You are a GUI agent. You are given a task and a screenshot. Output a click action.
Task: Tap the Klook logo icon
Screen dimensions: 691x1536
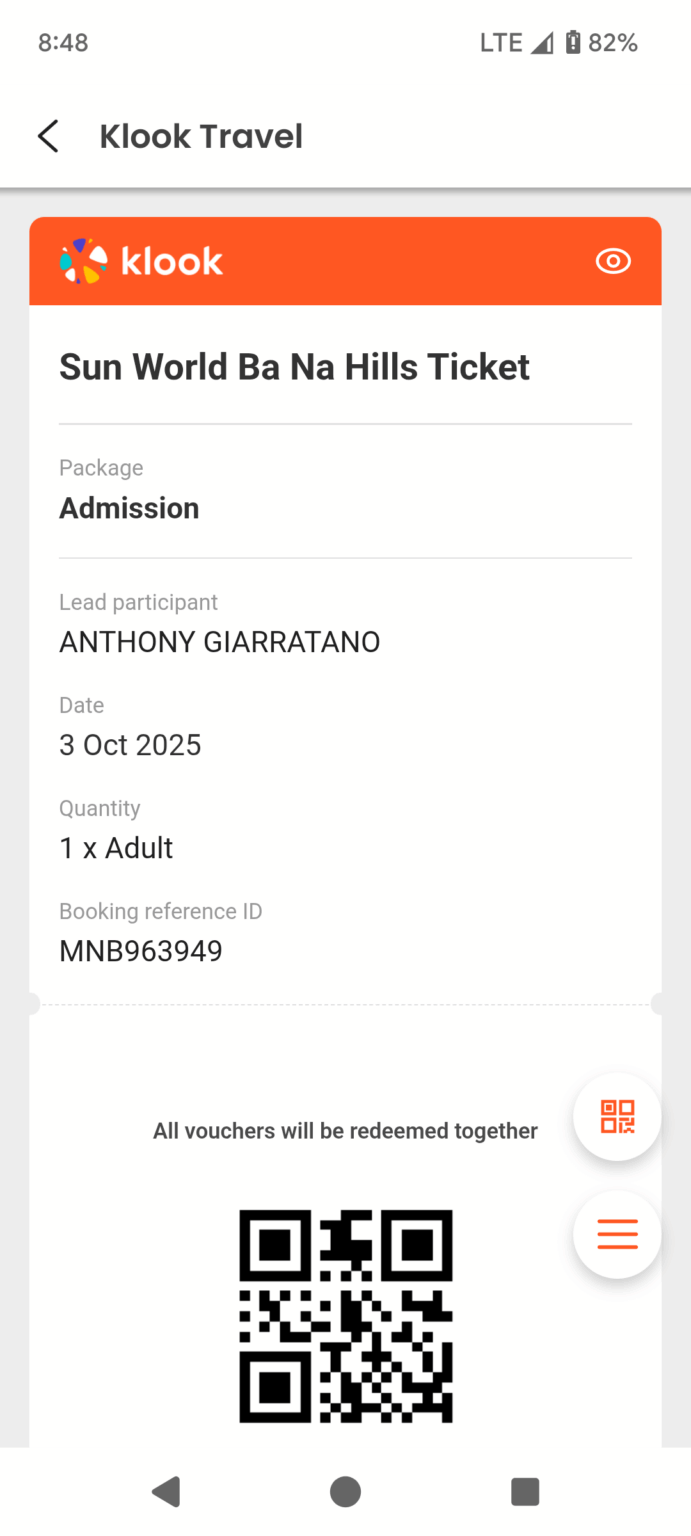(x=83, y=261)
